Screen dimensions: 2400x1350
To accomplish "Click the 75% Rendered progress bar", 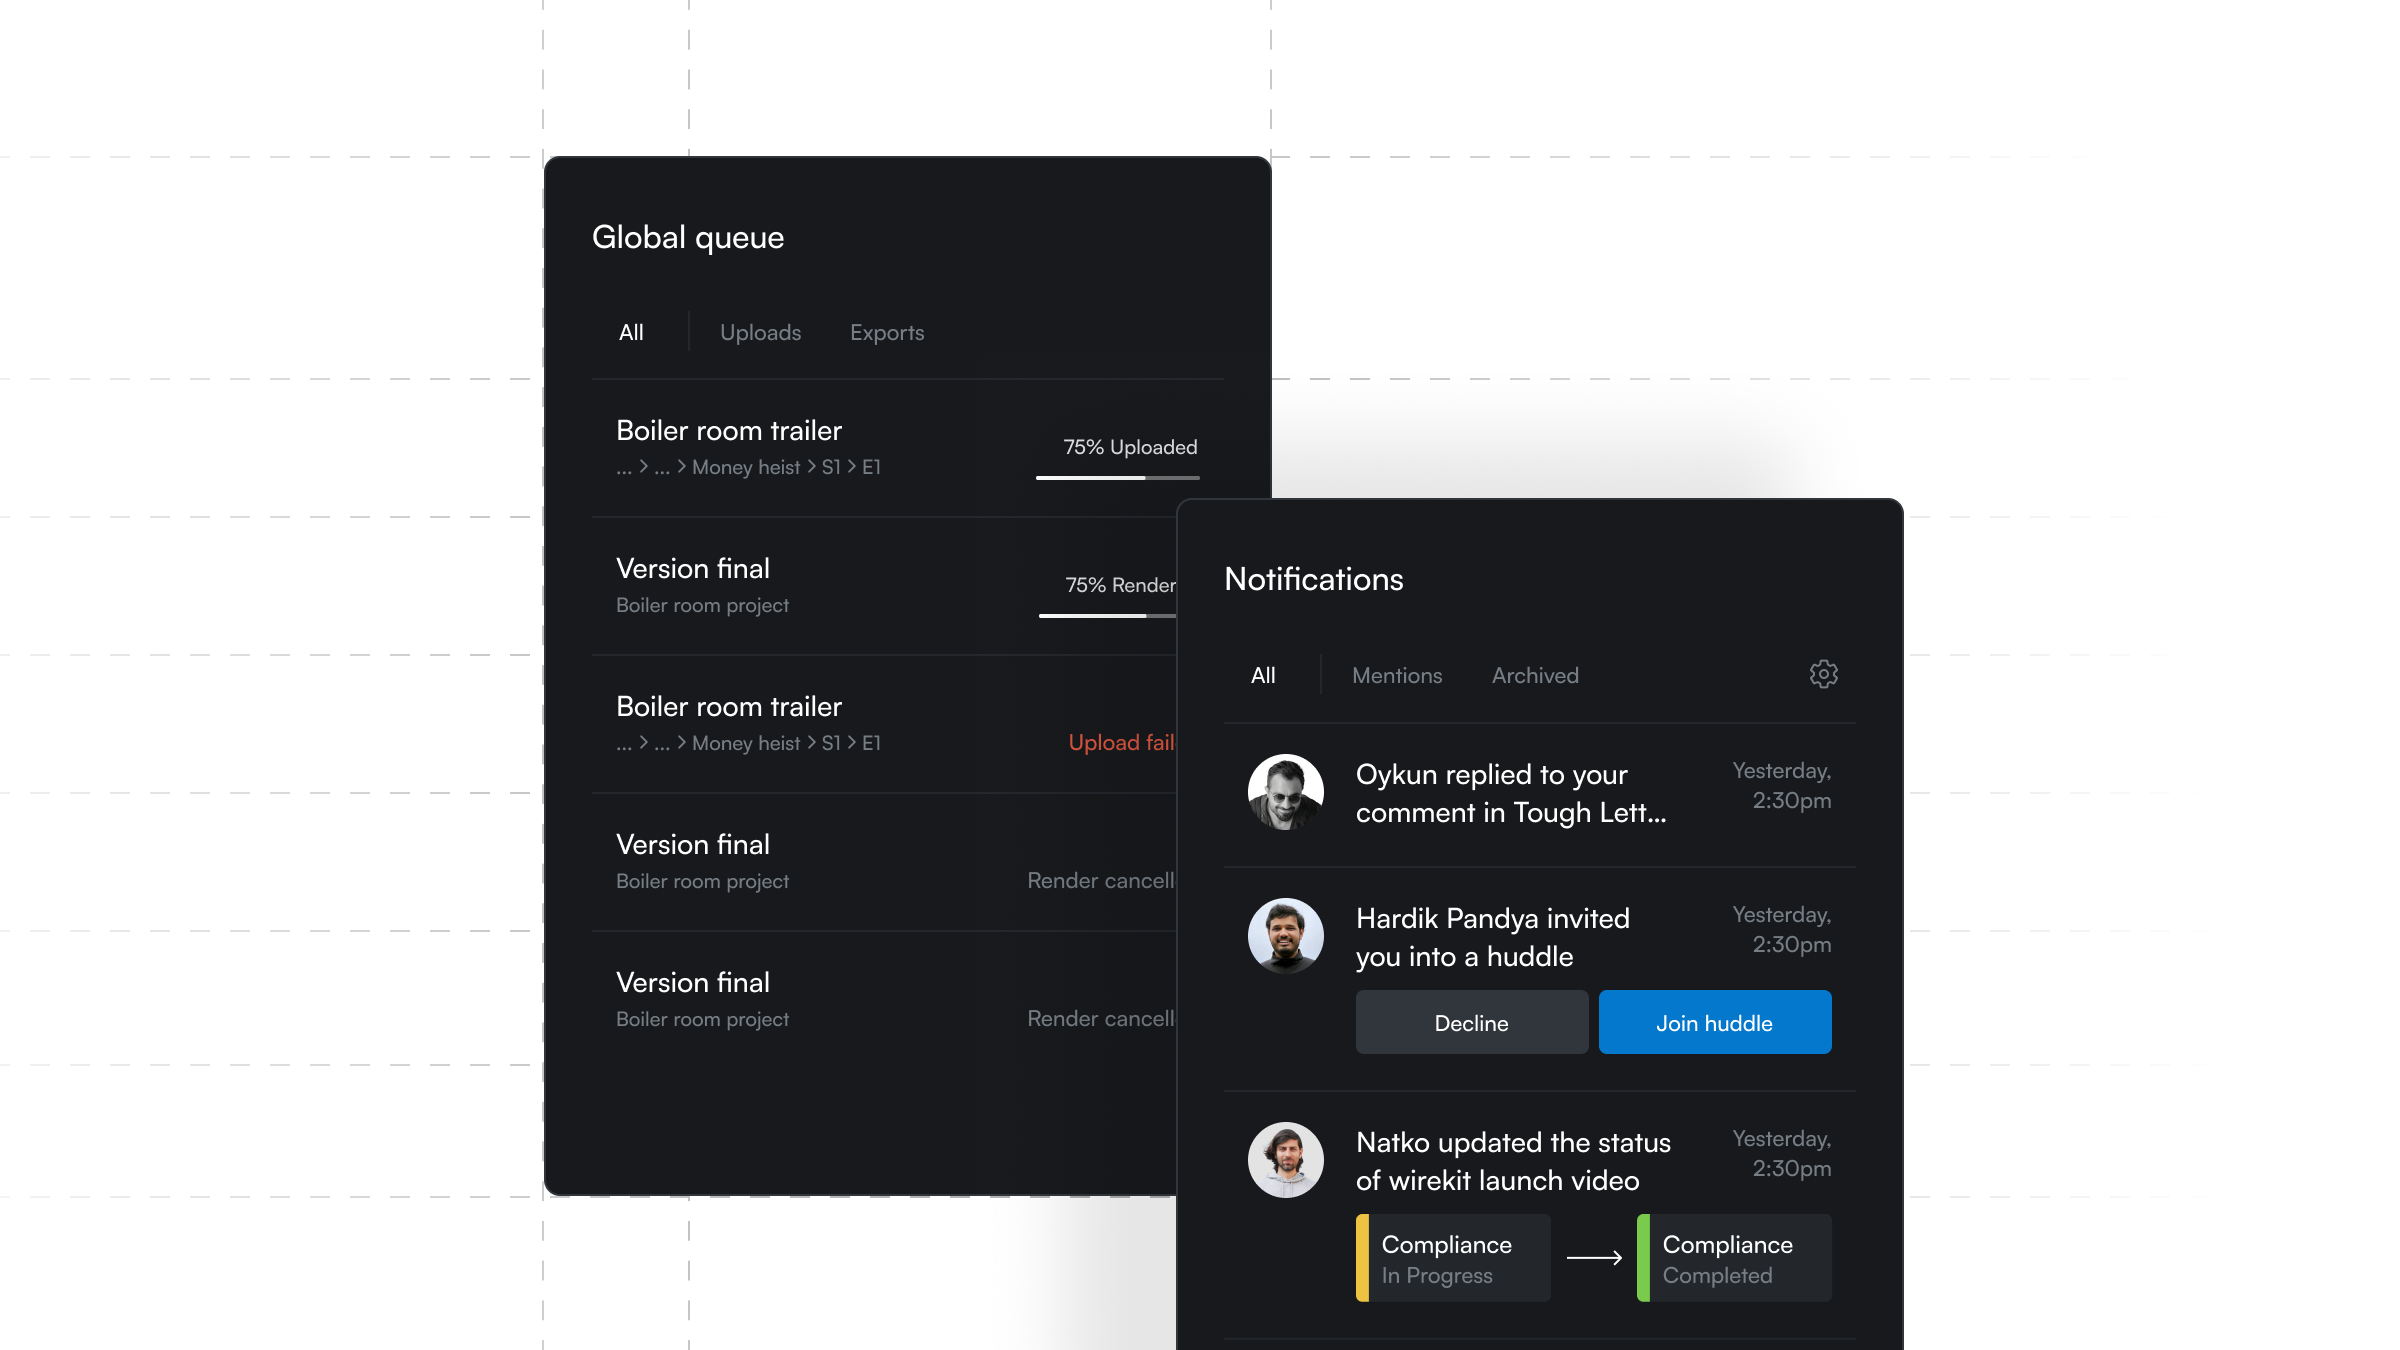I will [1108, 616].
